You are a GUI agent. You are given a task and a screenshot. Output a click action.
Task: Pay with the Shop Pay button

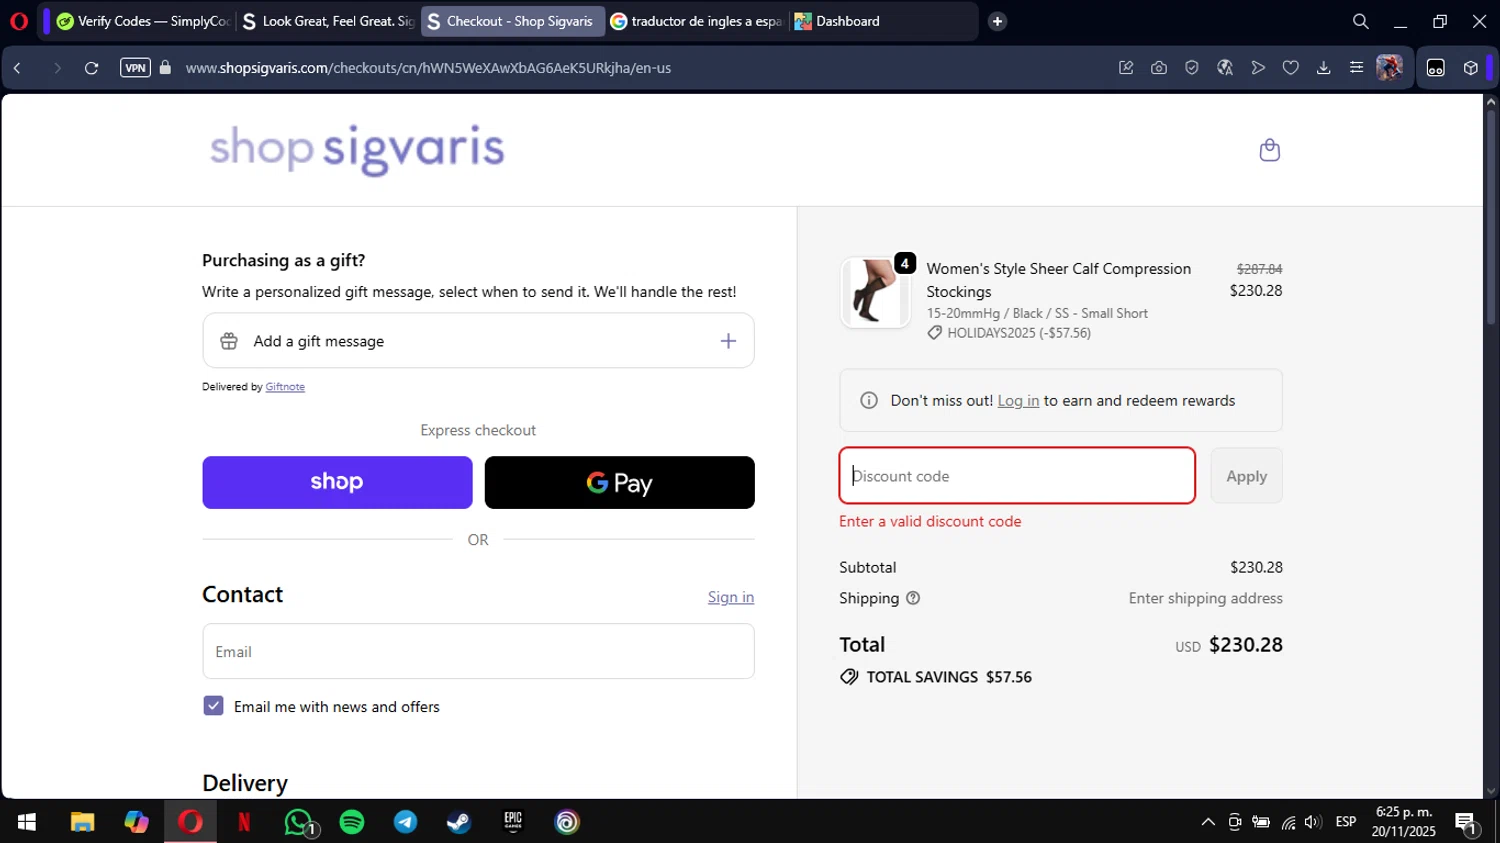click(x=337, y=482)
